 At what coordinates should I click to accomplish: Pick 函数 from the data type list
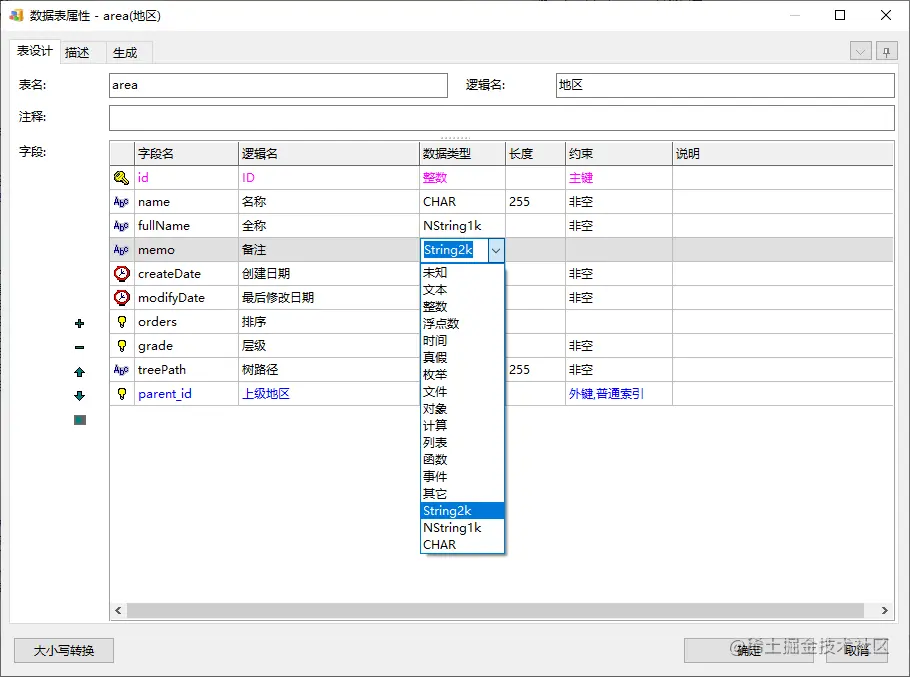pyautogui.click(x=462, y=459)
